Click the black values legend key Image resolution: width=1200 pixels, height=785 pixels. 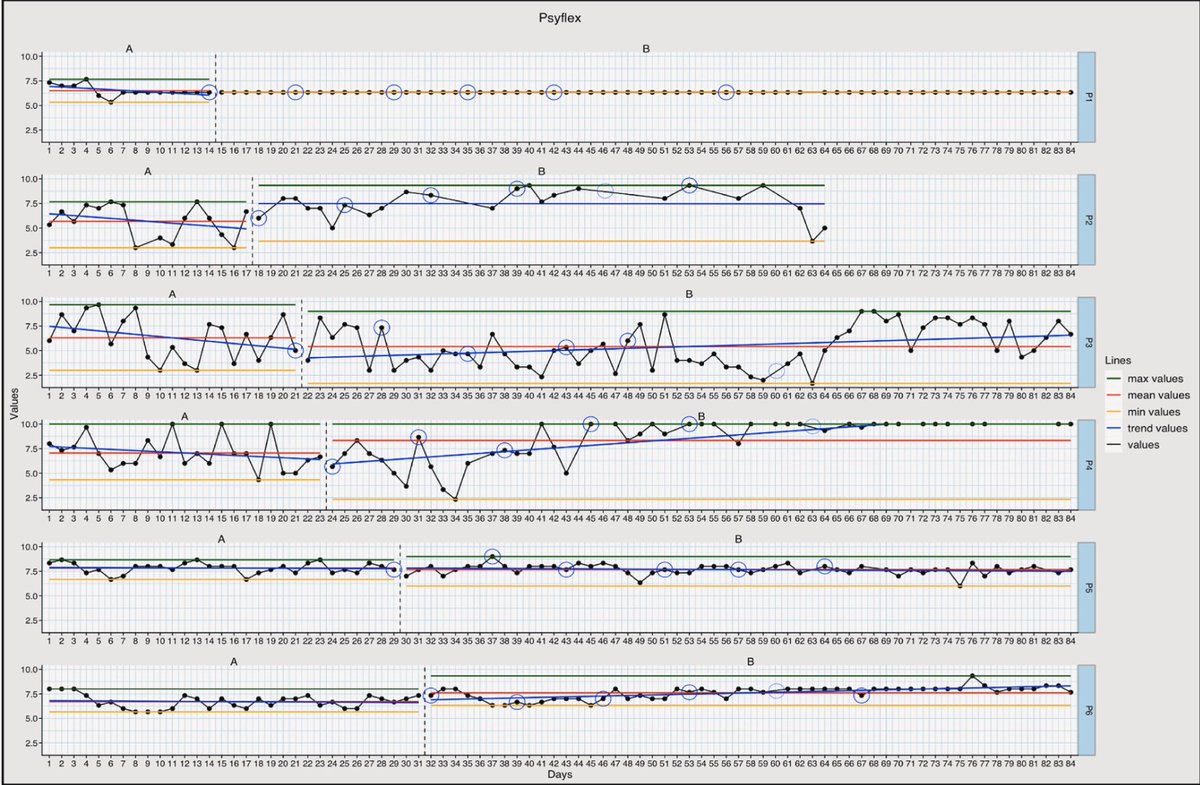coord(1116,445)
